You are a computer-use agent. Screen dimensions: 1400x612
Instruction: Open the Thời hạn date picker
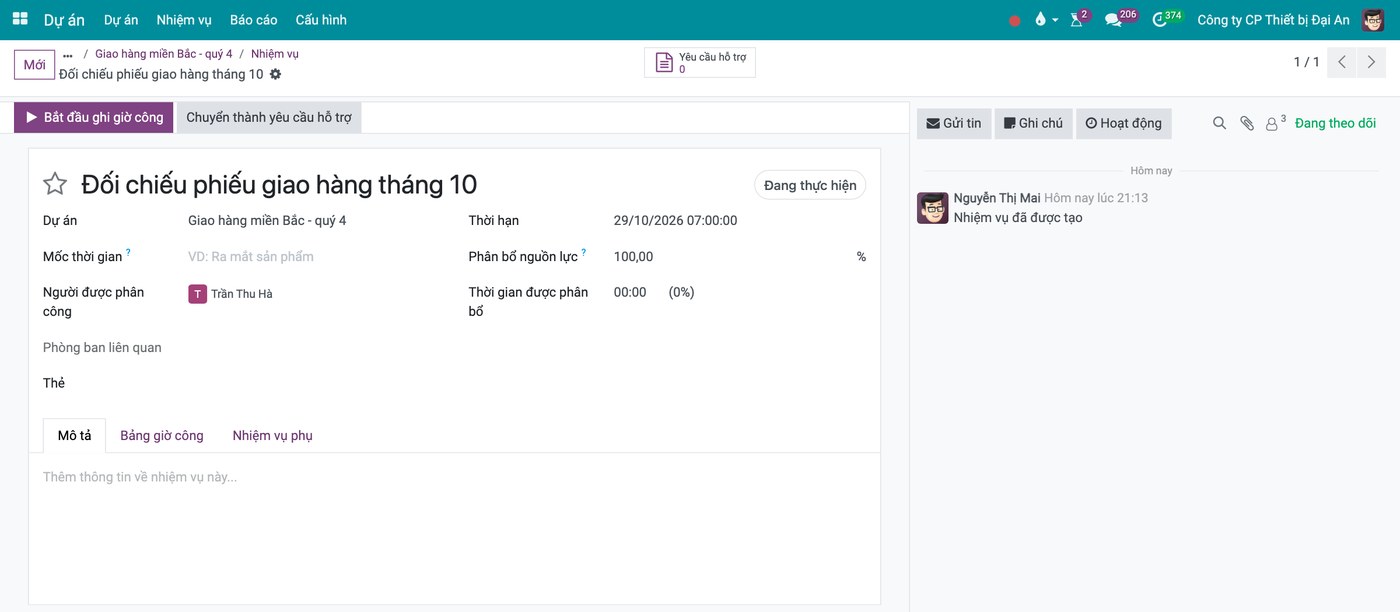(x=740, y=220)
